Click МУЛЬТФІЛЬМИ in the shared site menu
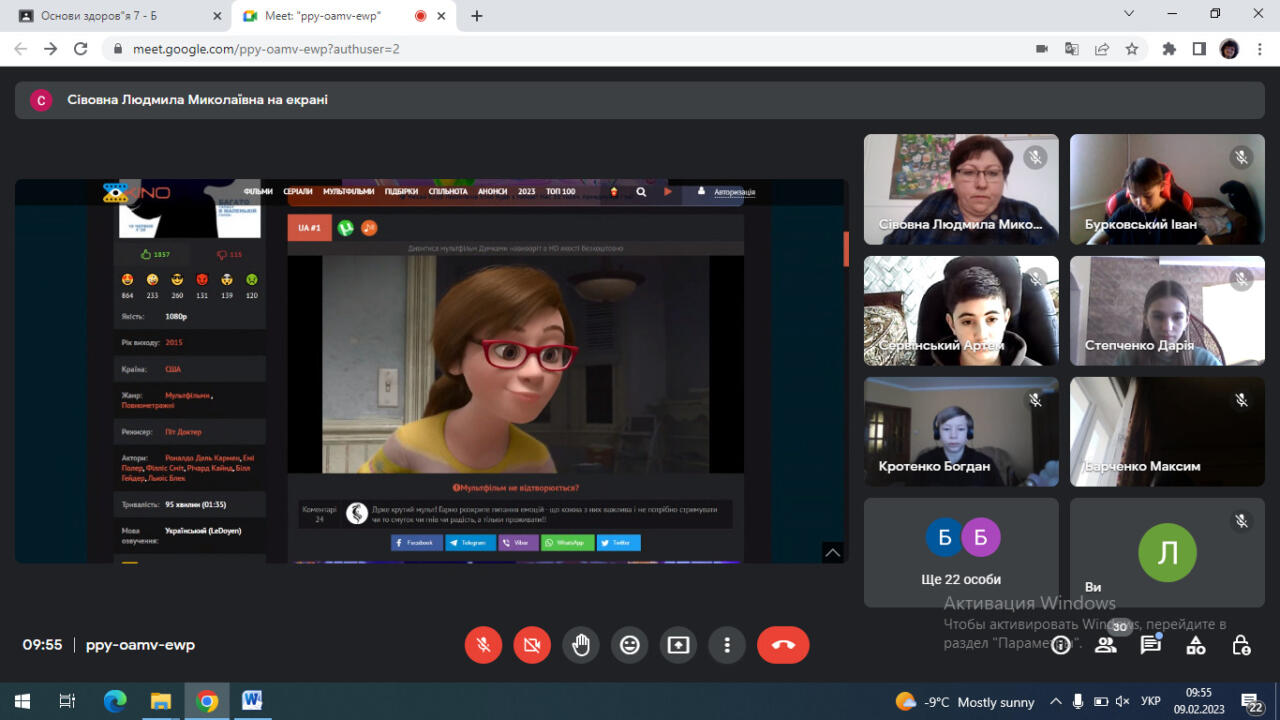The image size is (1280, 720). 348,192
